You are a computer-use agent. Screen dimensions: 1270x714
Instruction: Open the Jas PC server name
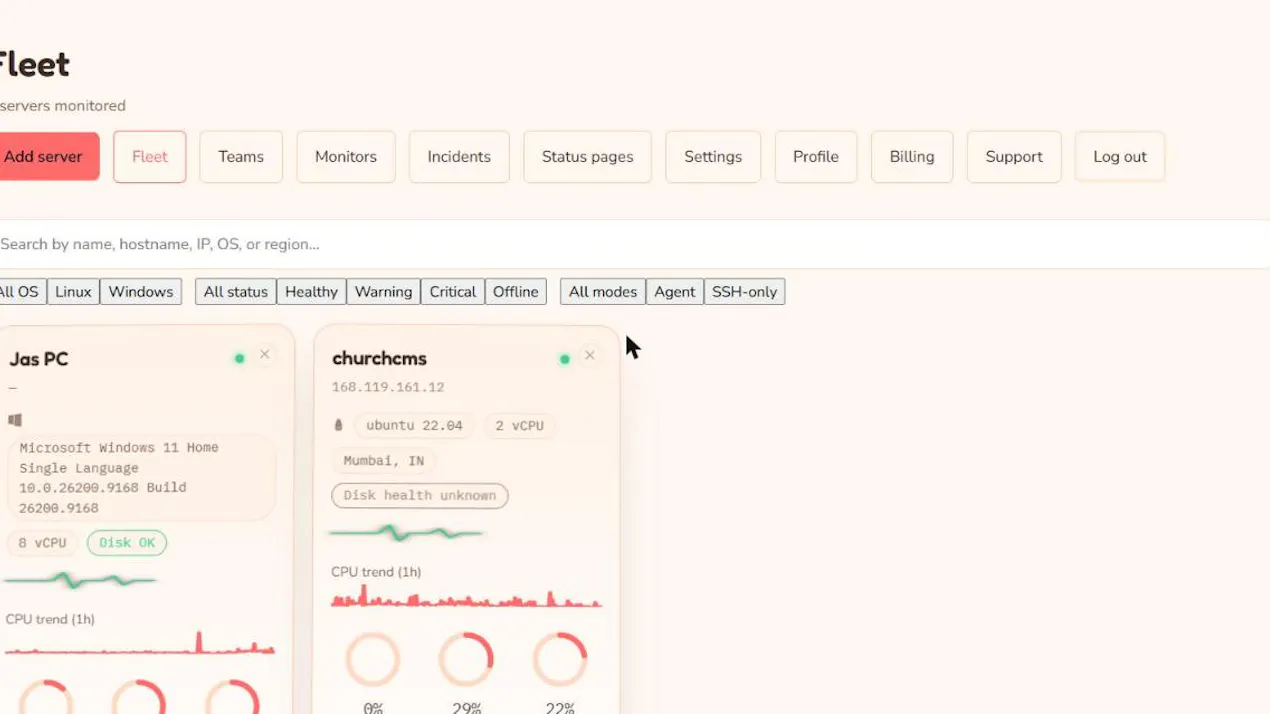tap(39, 359)
